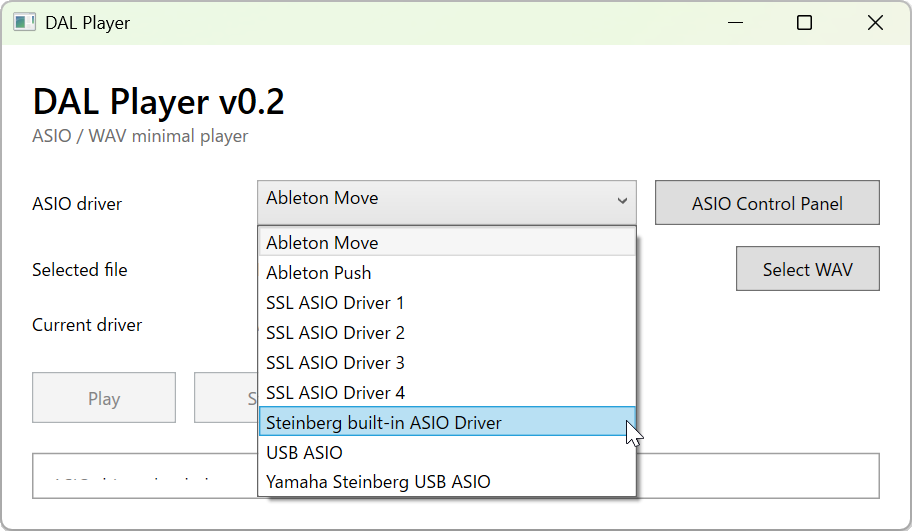Choose Steinberg built-in ASIO Driver
Screen dimensions: 912x531
447,422
